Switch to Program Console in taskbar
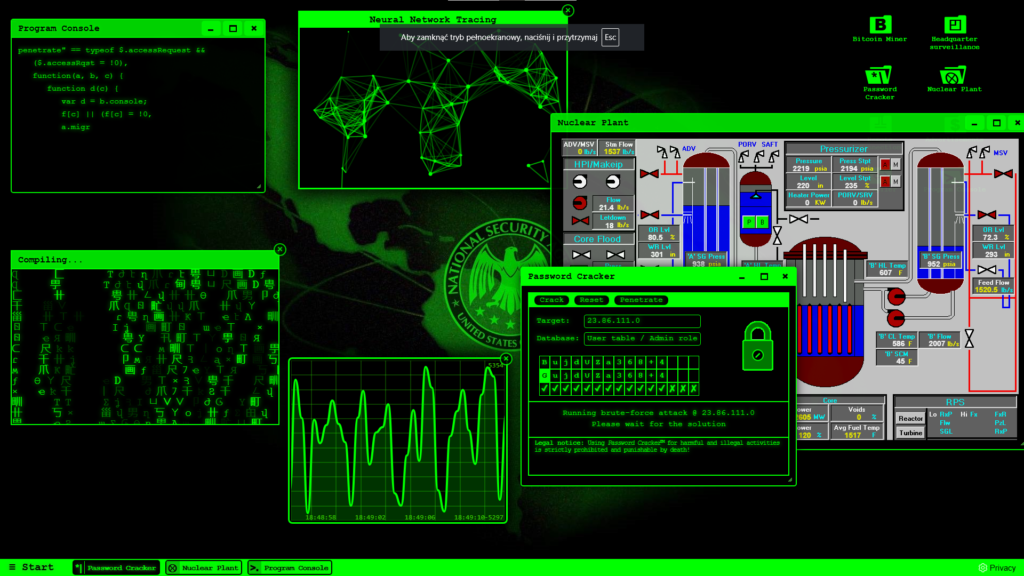 click(x=289, y=568)
